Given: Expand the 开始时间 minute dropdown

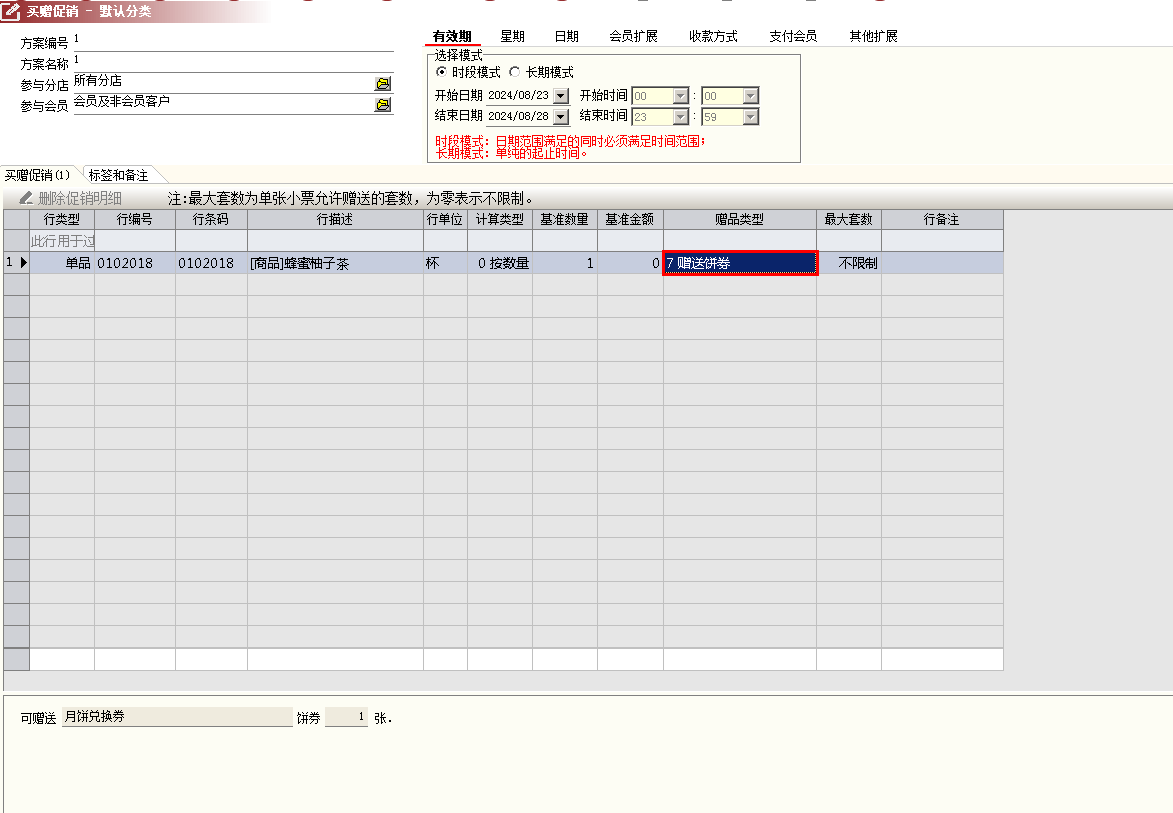Looking at the screenshot, I should (x=750, y=96).
